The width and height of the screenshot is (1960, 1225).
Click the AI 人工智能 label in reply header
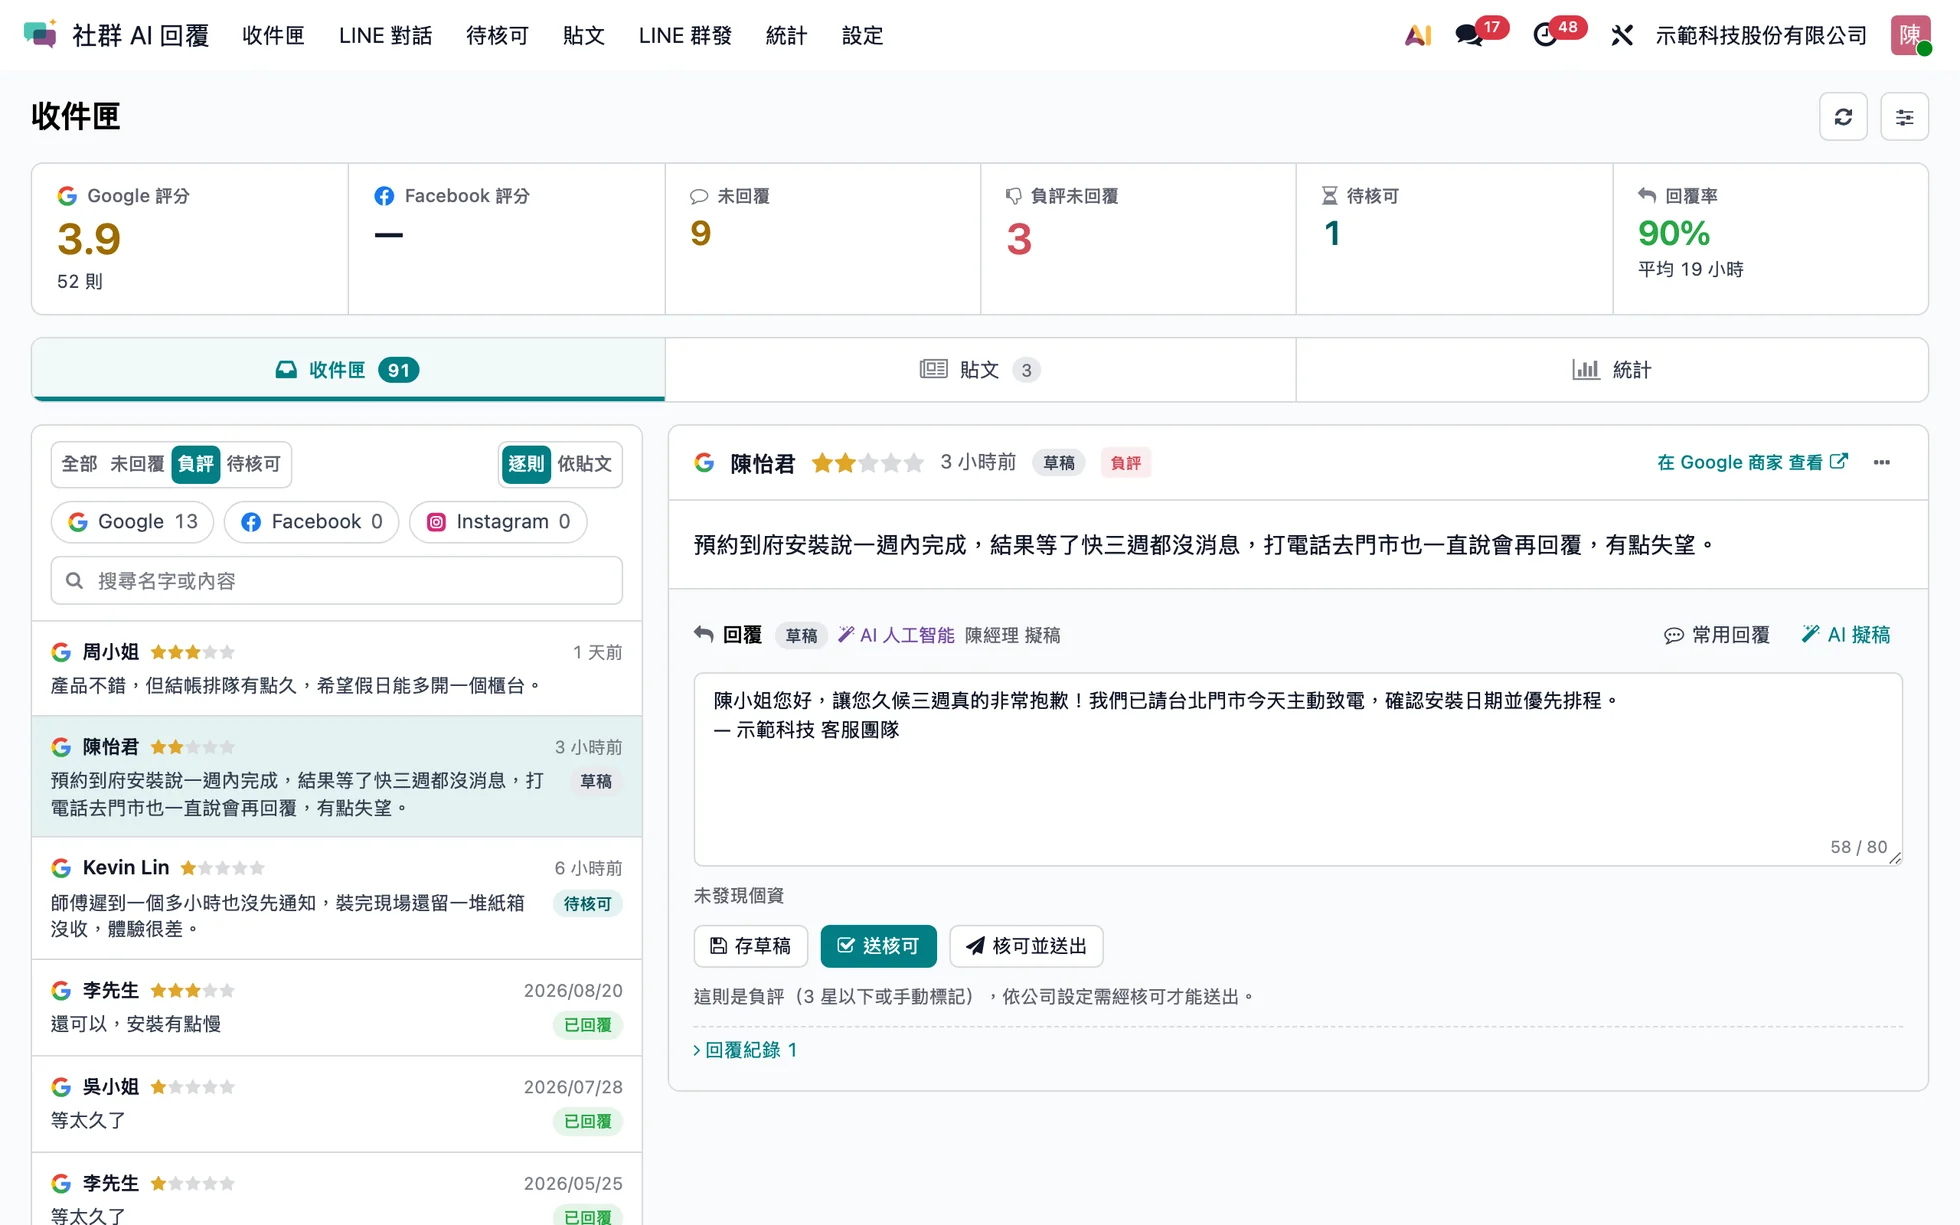click(x=896, y=635)
